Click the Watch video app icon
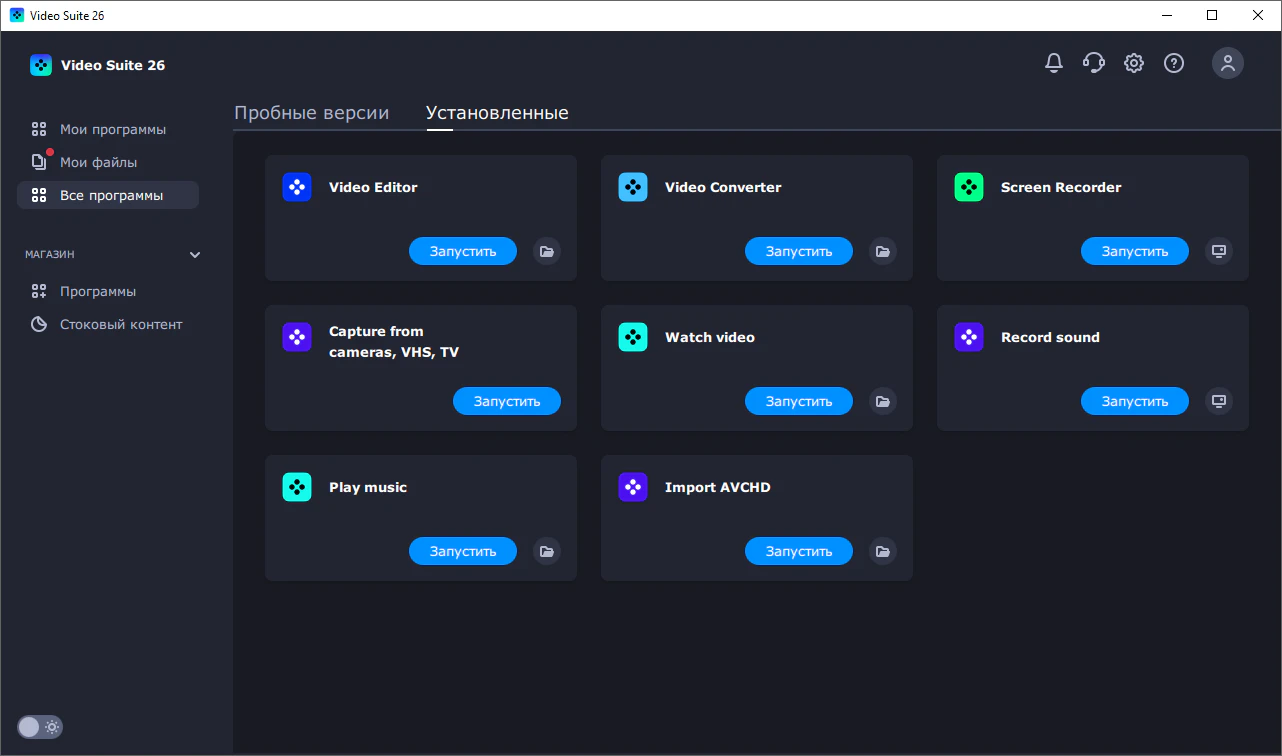Viewport: 1282px width, 756px height. coord(633,337)
